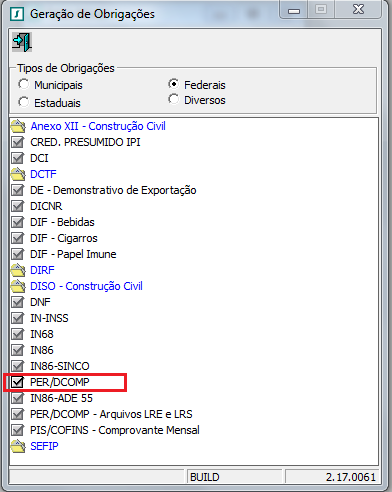Open the DIRF link
Image resolution: width=392 pixels, height=492 pixels.
tap(42, 270)
